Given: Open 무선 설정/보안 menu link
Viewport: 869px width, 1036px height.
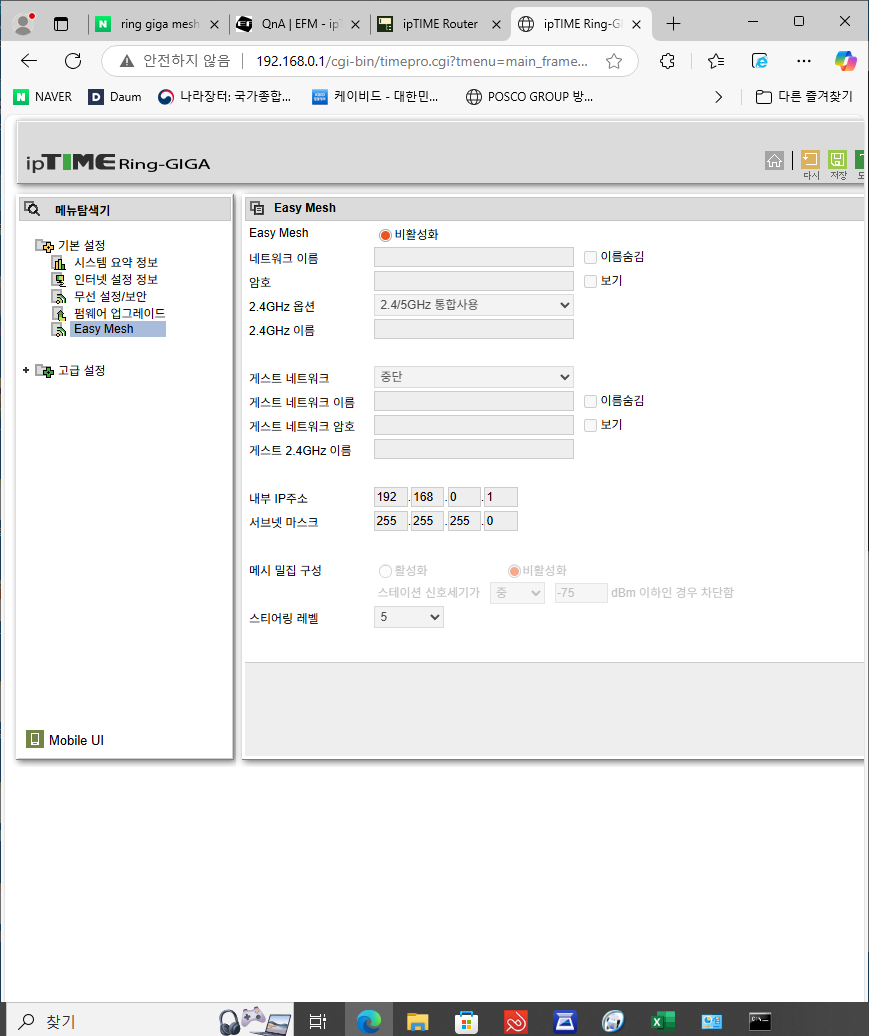Looking at the screenshot, I should [110, 297].
